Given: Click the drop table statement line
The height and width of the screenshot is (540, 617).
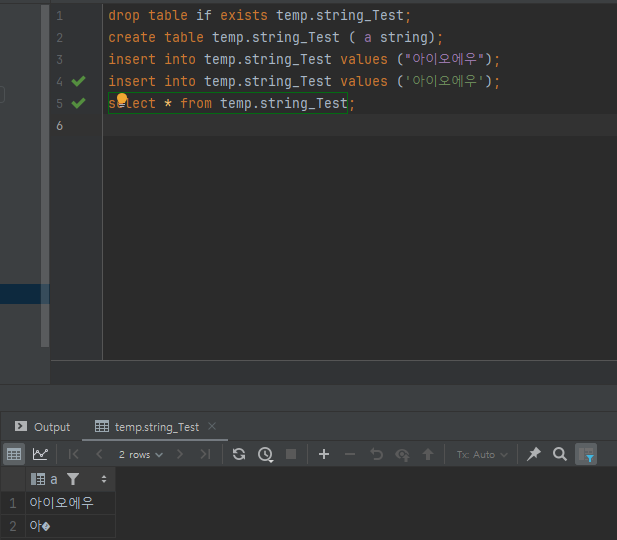Looking at the screenshot, I should pyautogui.click(x=260, y=15).
